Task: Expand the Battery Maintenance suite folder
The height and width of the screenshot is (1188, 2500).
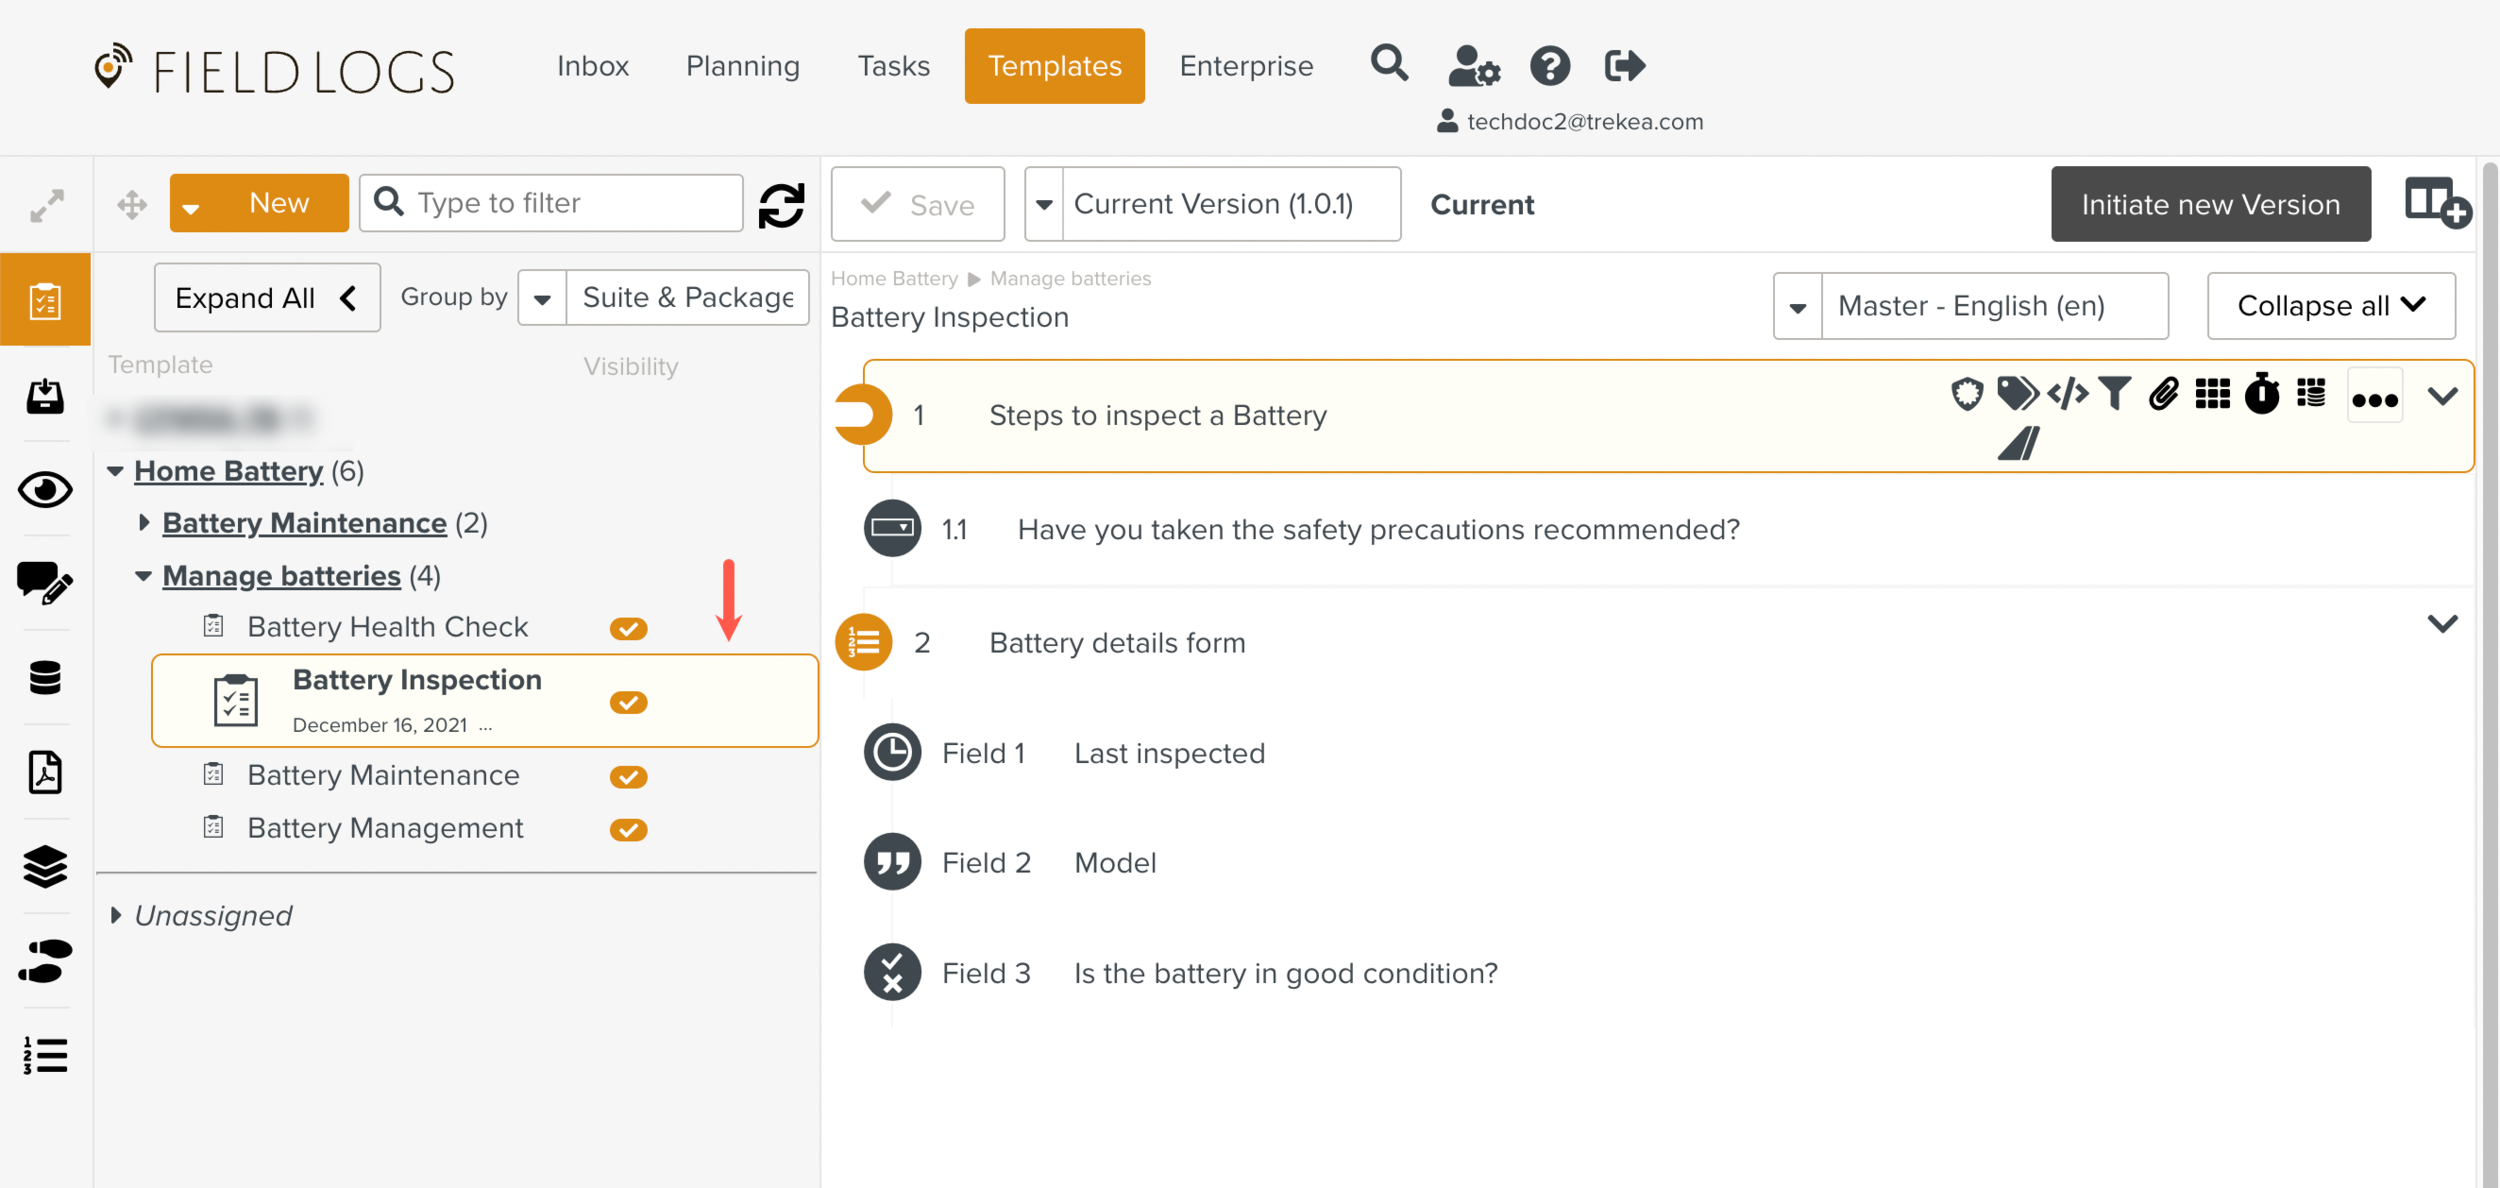Action: pyautogui.click(x=144, y=523)
